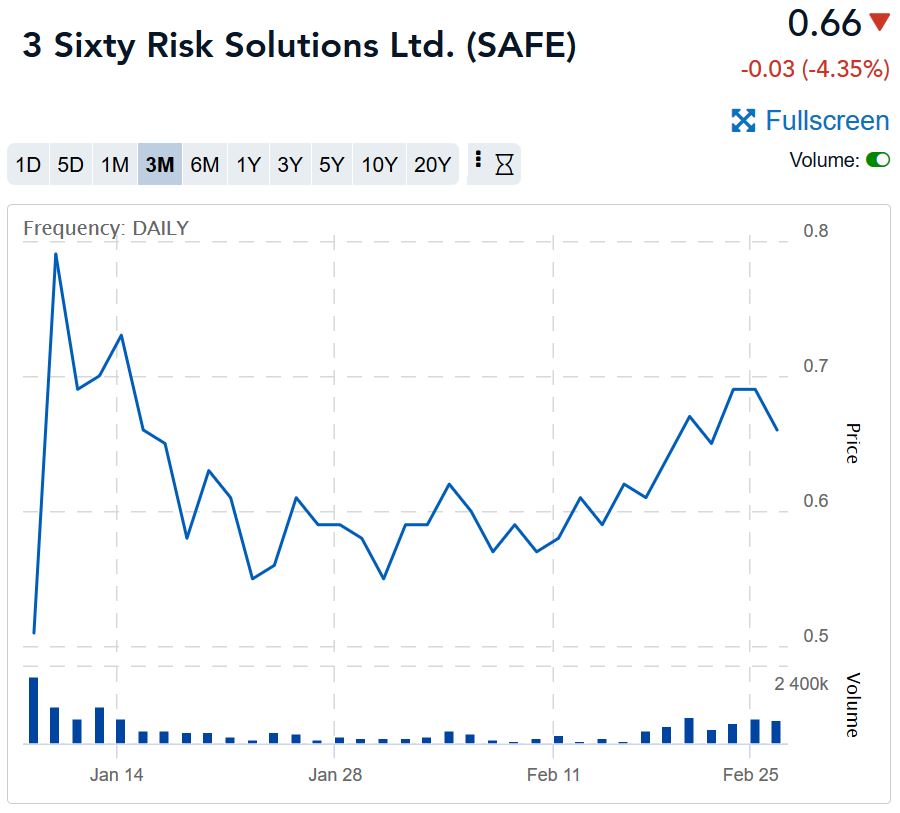Click the 0.7 price axis label
Screen dimensions: 900x813
pyautogui.click(x=816, y=366)
